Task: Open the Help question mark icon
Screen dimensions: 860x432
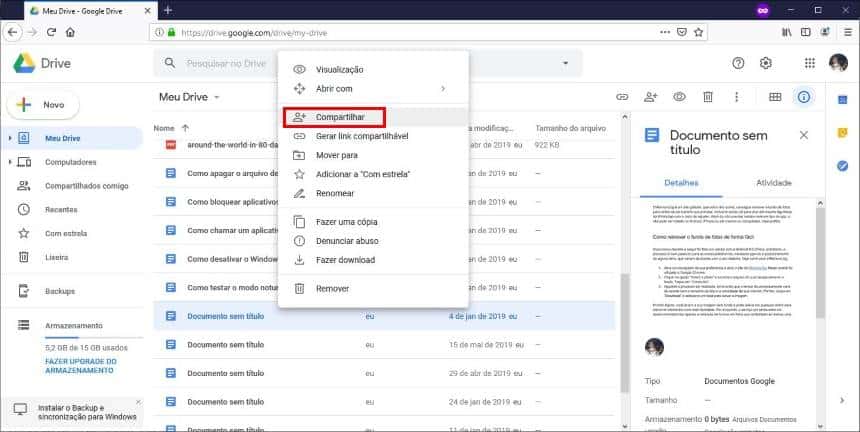Action: point(738,63)
